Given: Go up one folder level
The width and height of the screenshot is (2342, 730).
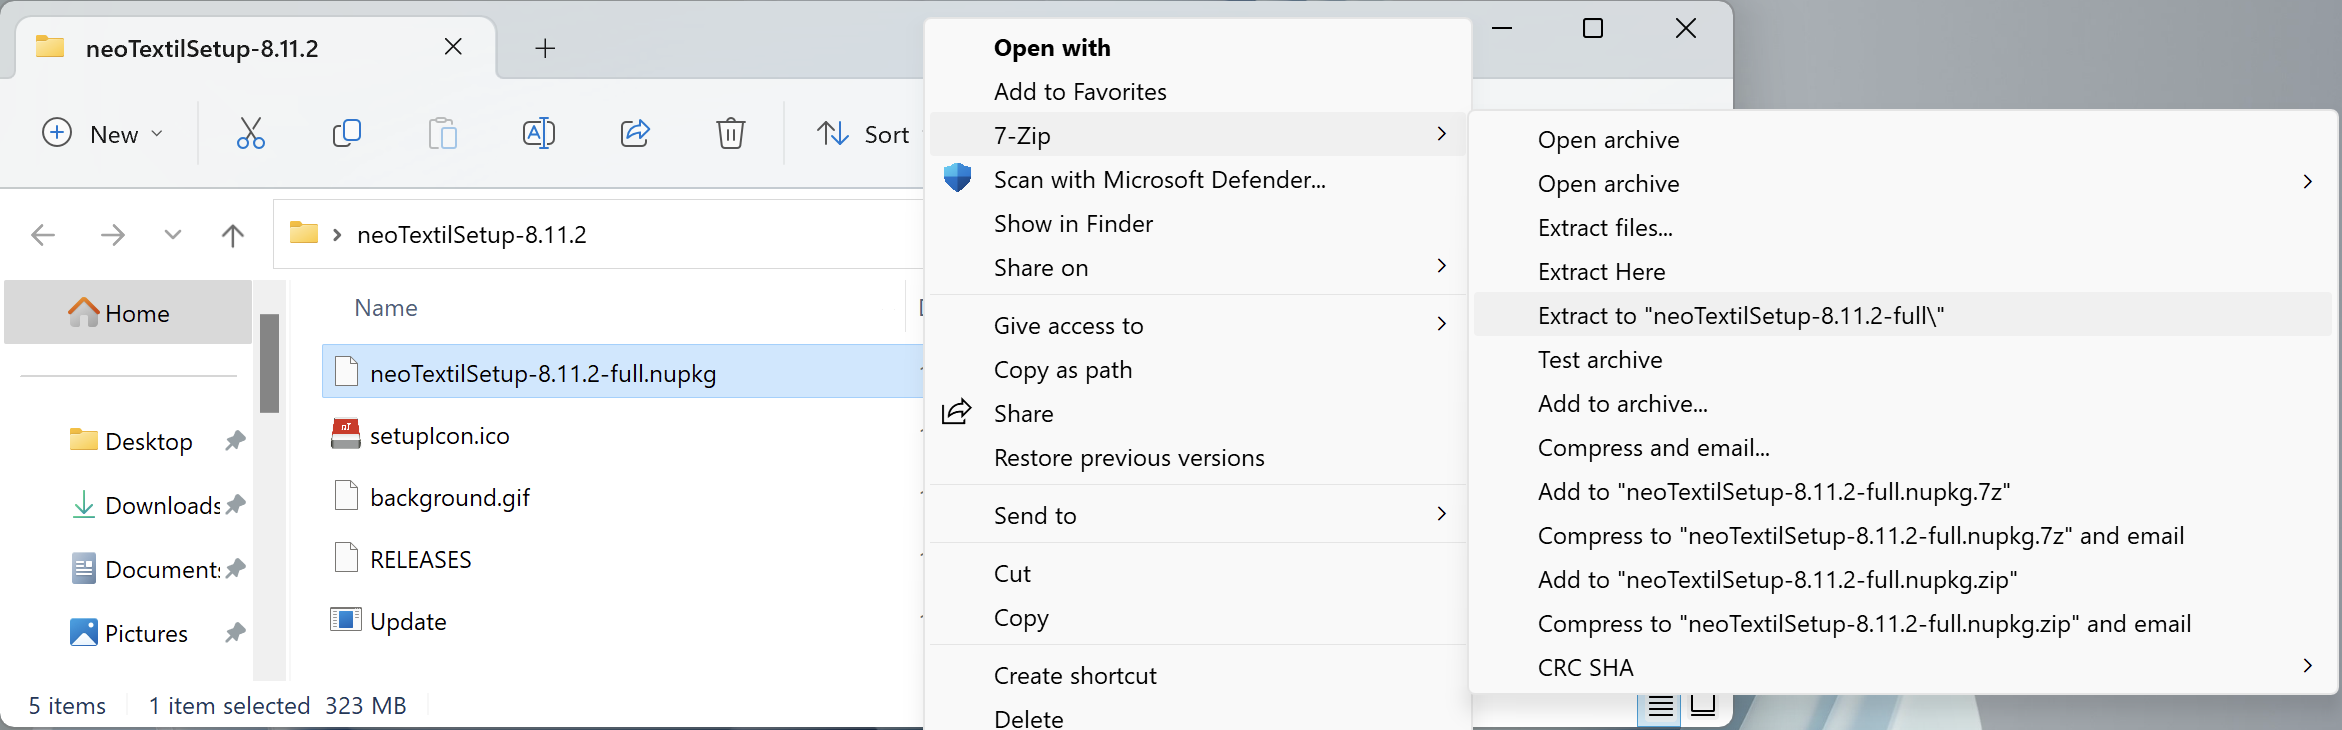Looking at the screenshot, I should click(x=232, y=235).
